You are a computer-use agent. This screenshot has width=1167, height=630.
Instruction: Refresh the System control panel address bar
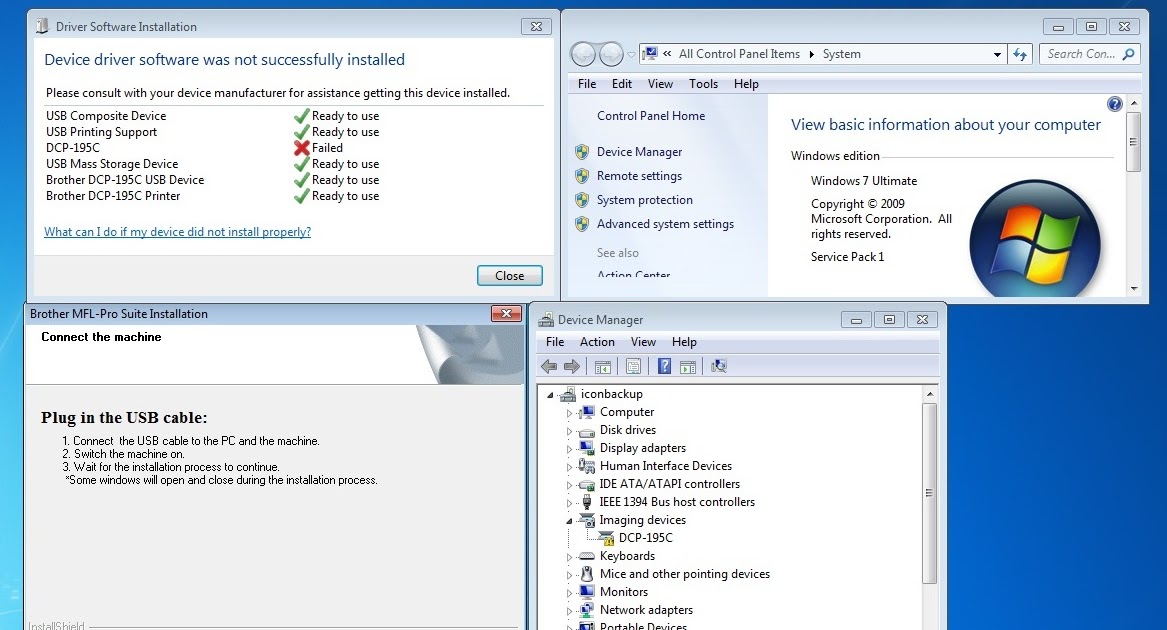pyautogui.click(x=1020, y=54)
